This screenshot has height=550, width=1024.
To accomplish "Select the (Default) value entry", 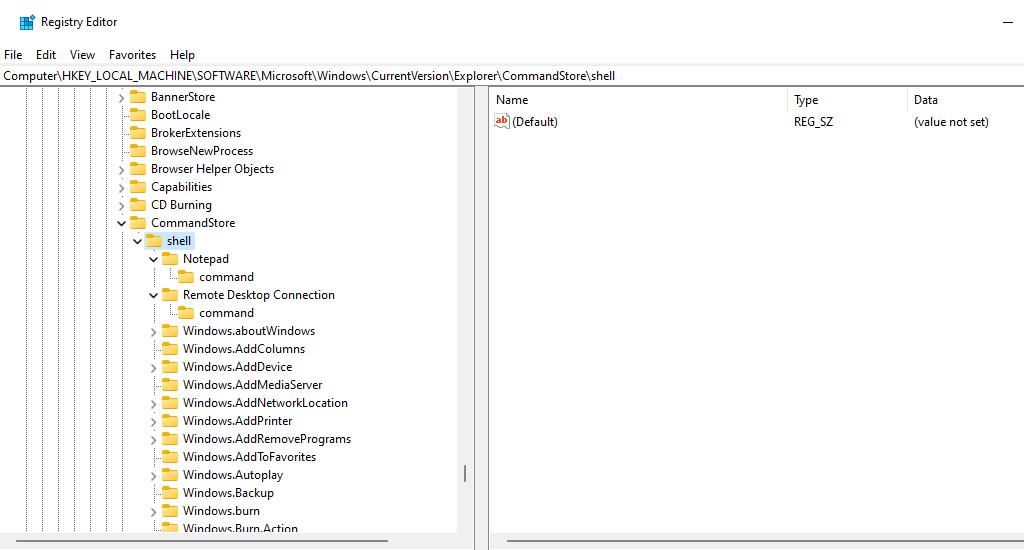I will pyautogui.click(x=535, y=121).
